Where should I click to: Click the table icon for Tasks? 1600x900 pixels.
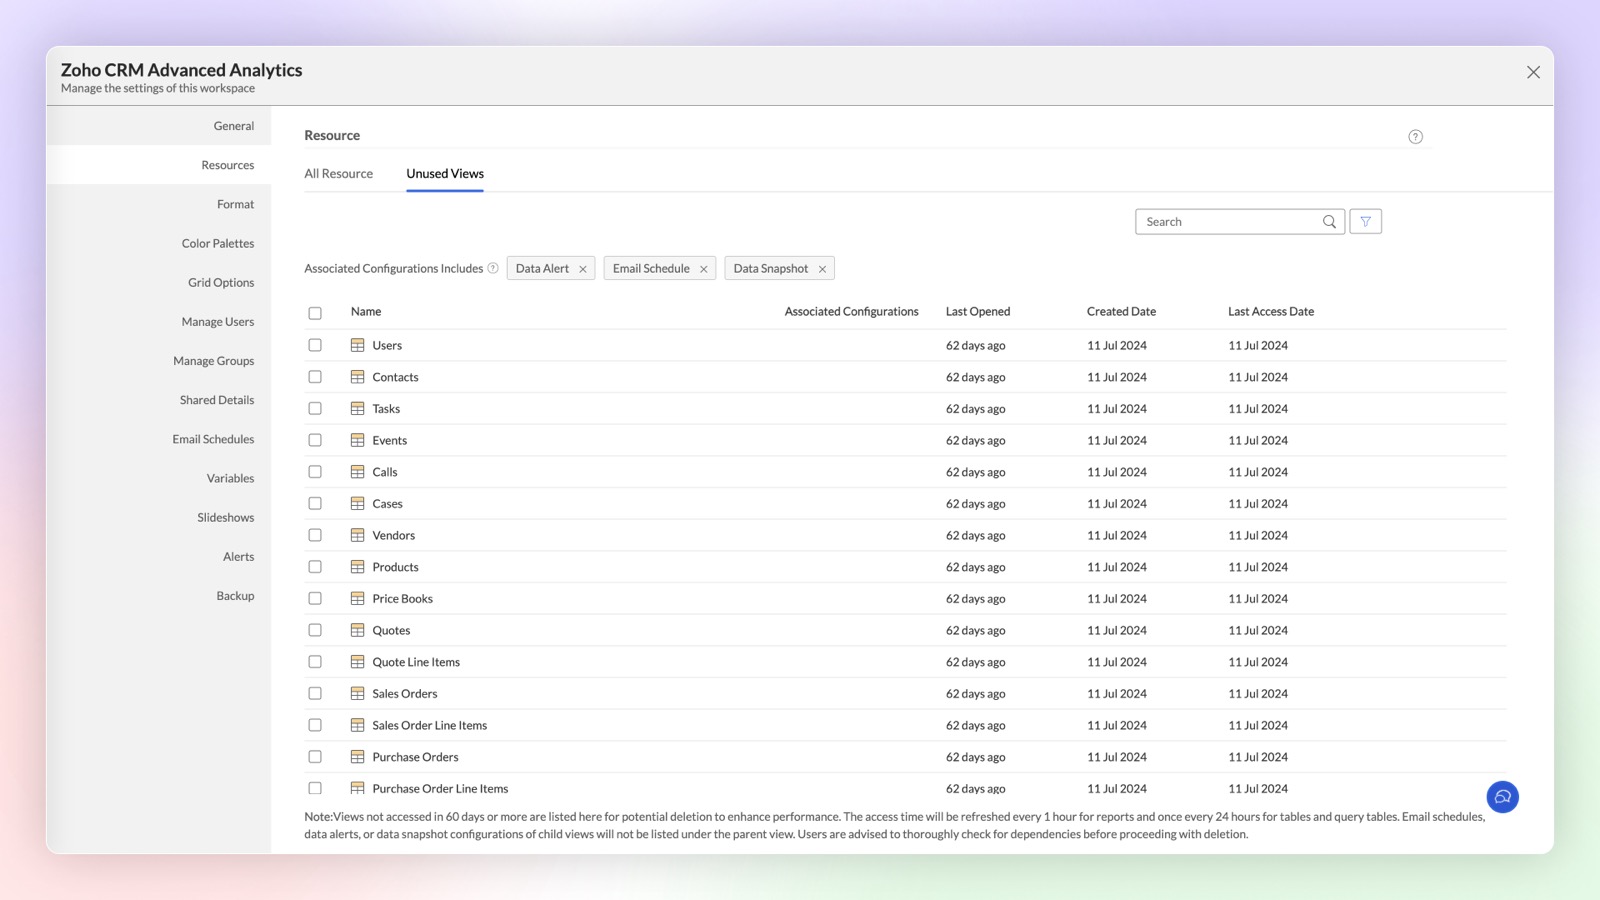tap(357, 408)
